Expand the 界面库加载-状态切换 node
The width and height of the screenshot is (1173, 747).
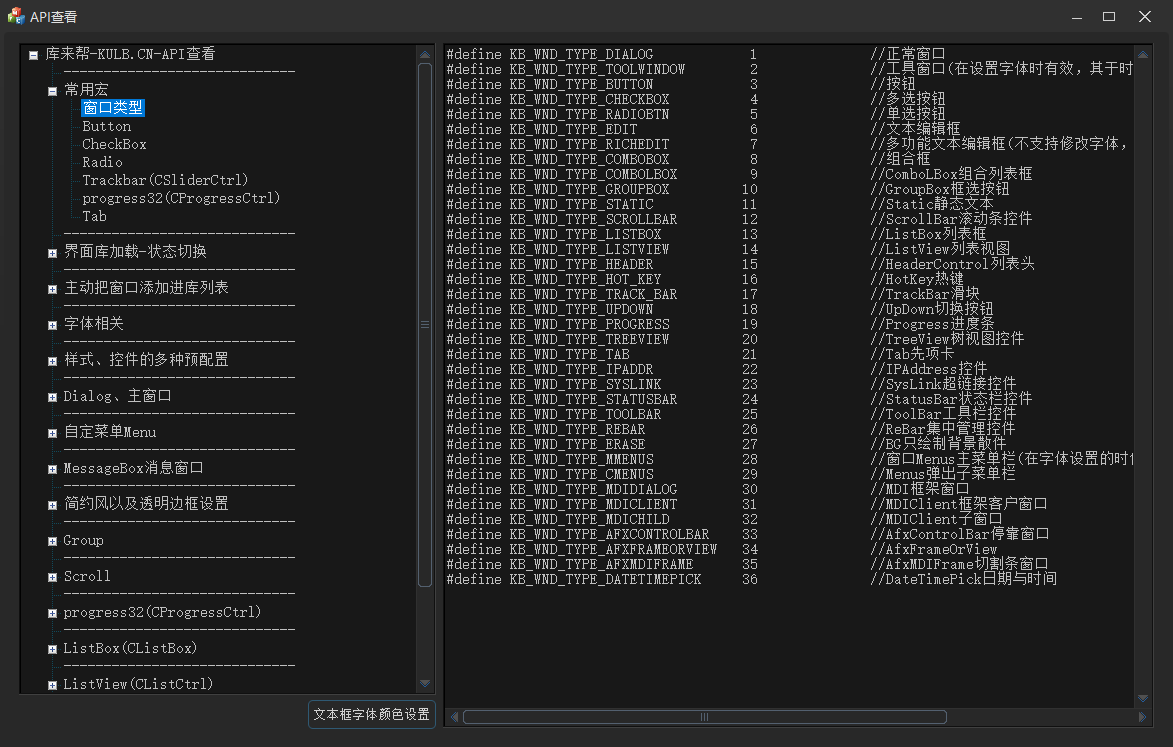pyautogui.click(x=52, y=253)
